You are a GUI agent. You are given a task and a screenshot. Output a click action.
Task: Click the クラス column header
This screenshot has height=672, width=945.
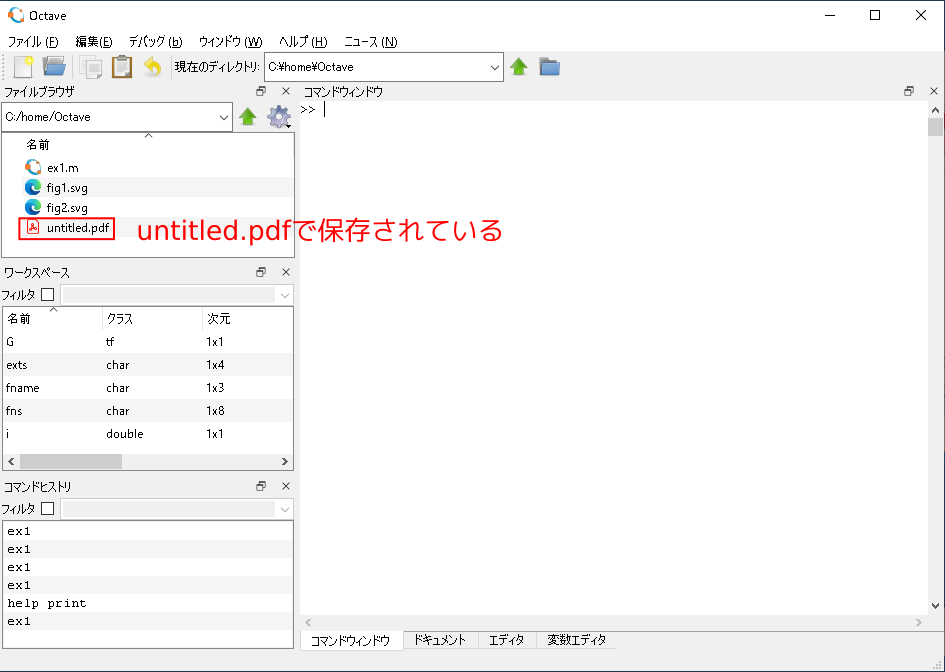pyautogui.click(x=120, y=319)
